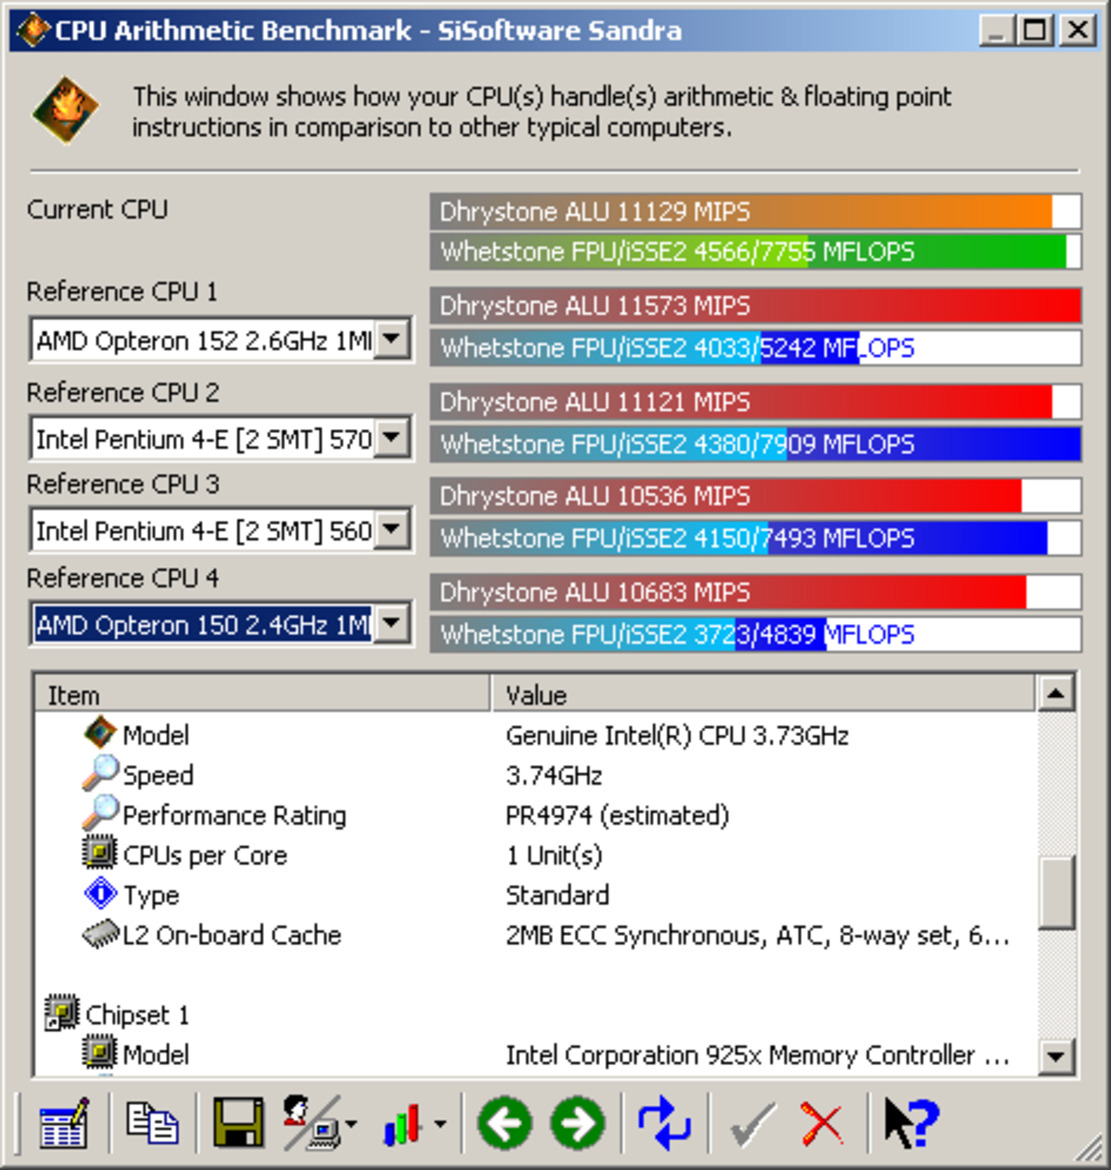
Task: Select the '1 Unit(s)' value
Action: click(x=554, y=855)
